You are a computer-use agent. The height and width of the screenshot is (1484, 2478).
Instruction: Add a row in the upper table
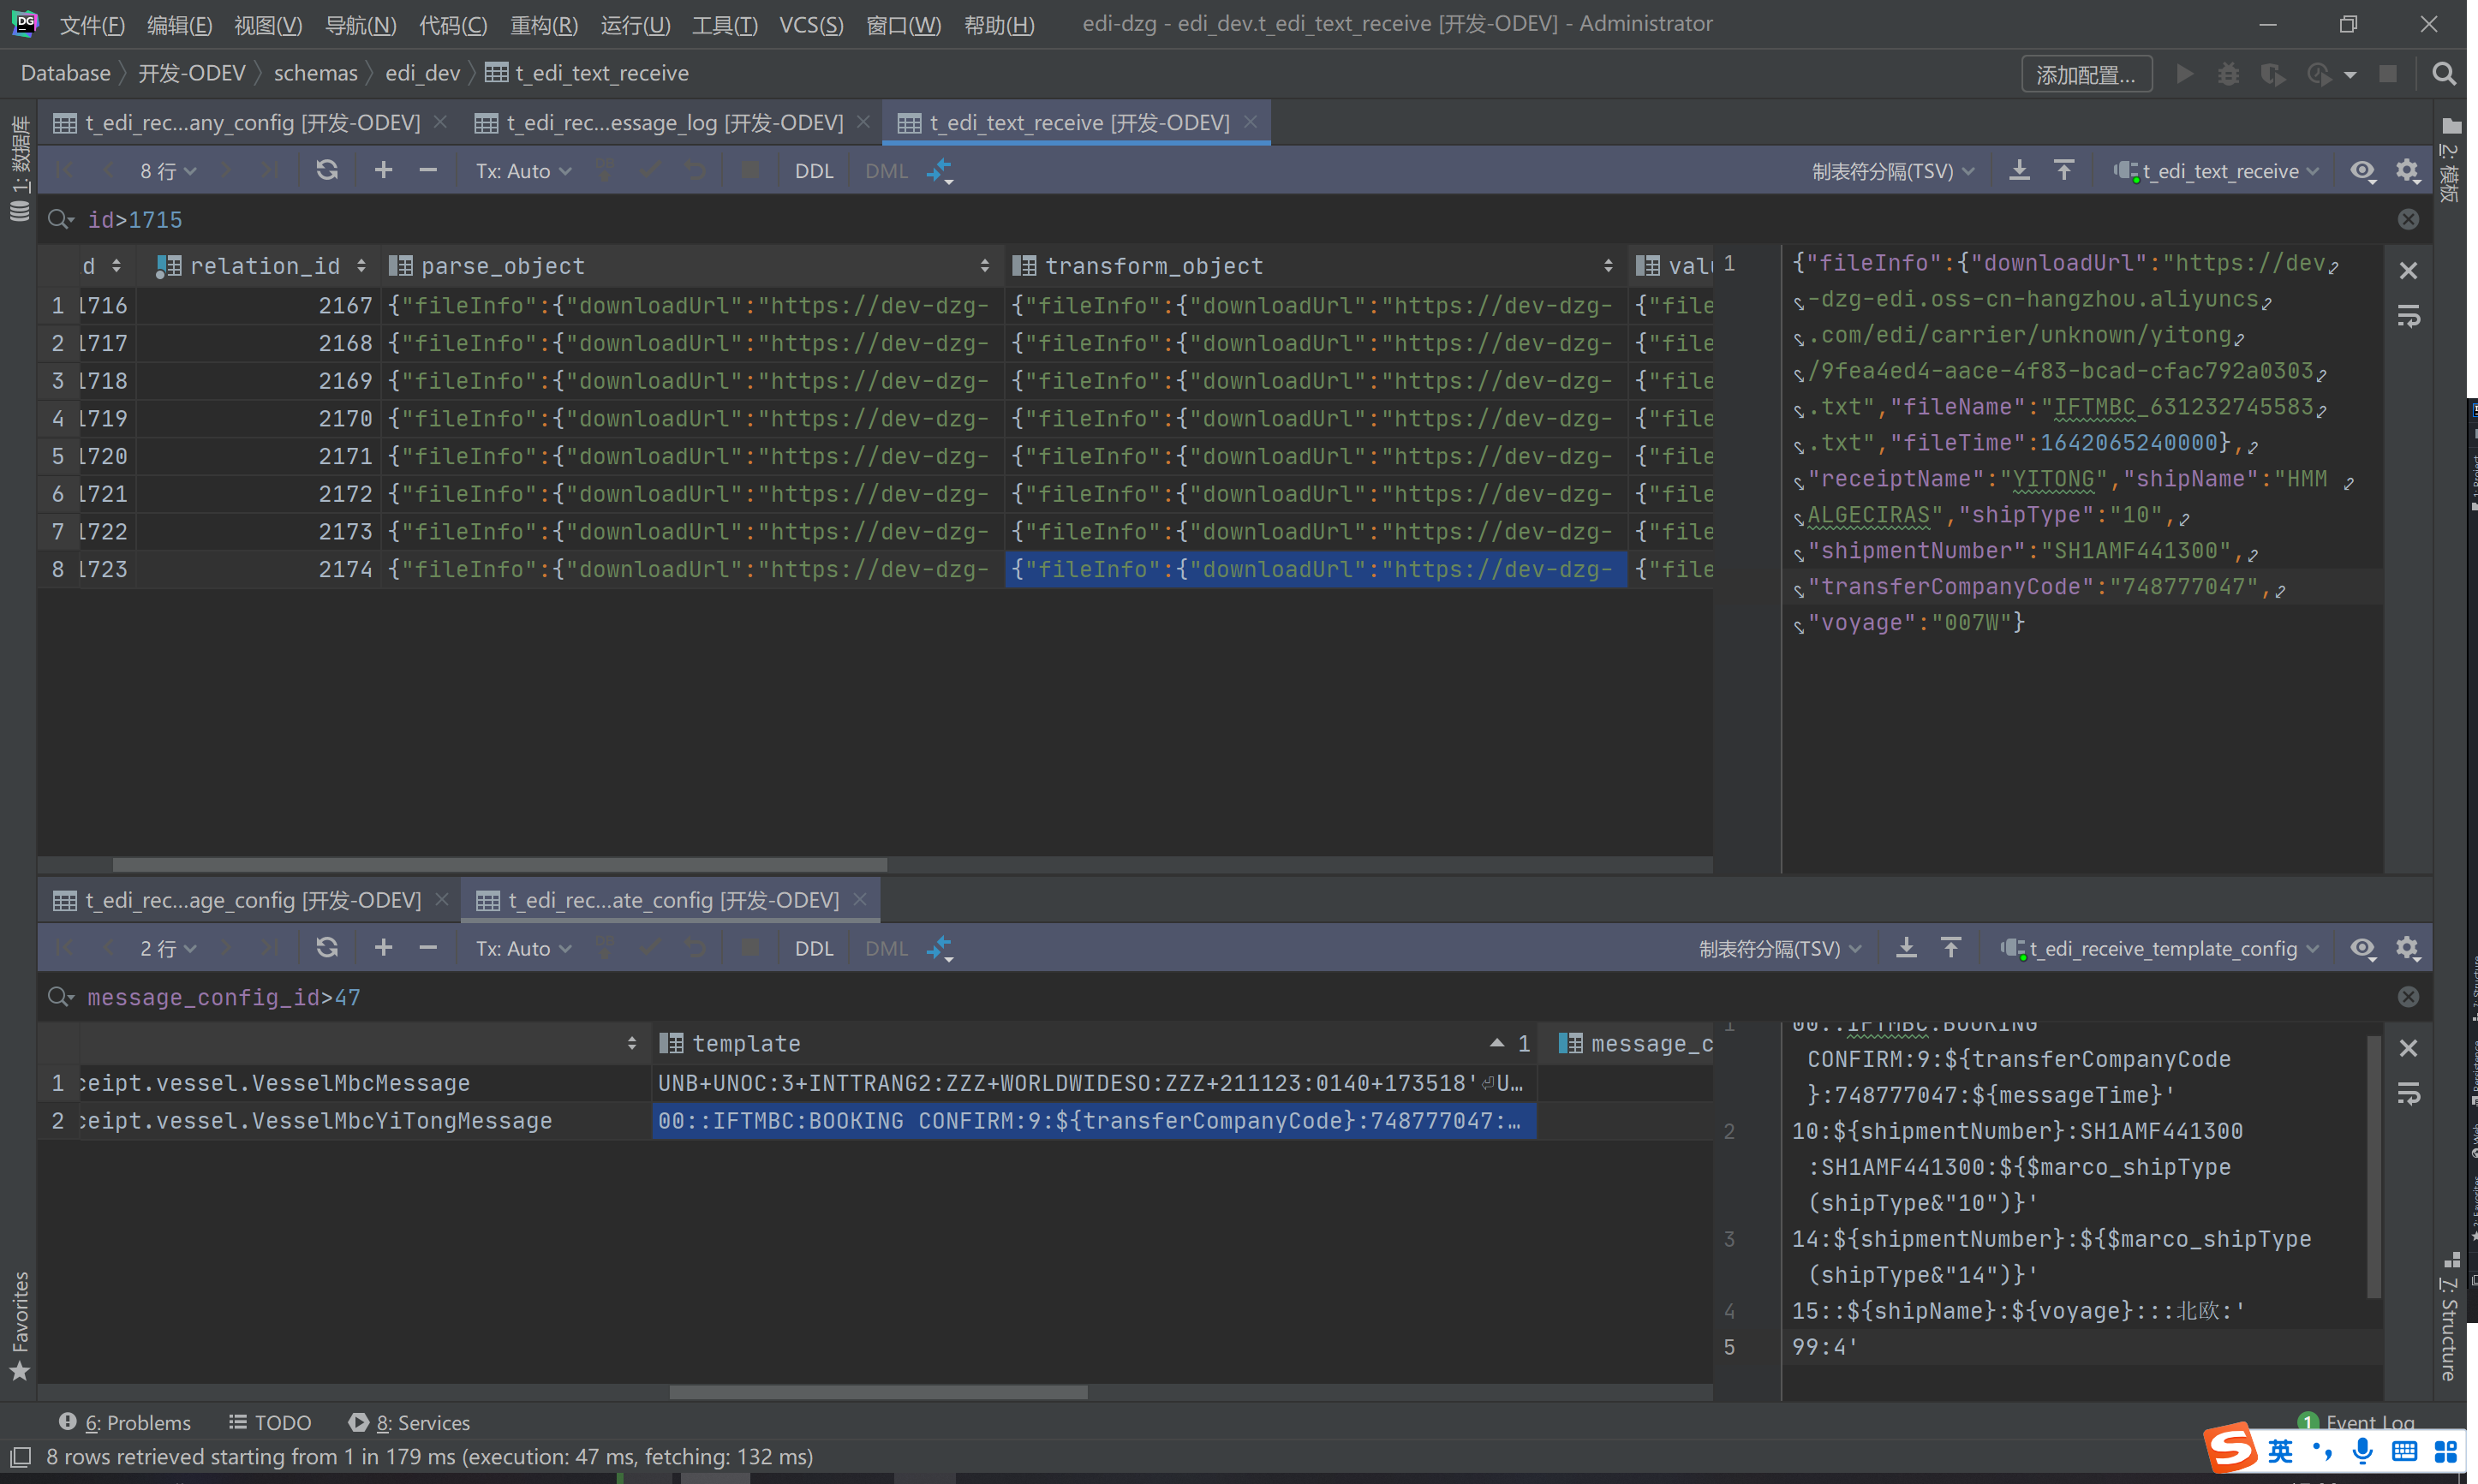click(383, 171)
